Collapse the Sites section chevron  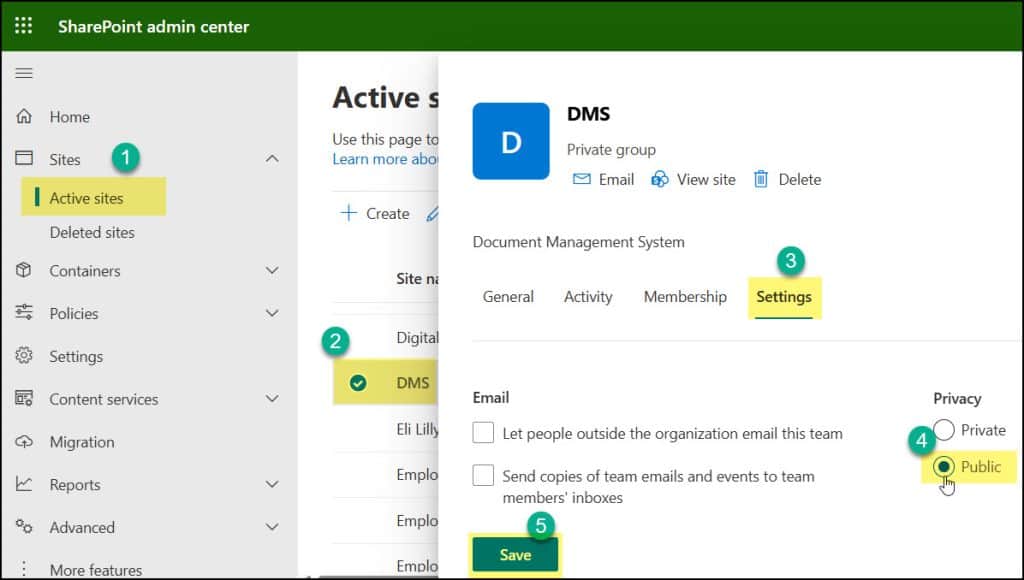[x=272, y=159]
